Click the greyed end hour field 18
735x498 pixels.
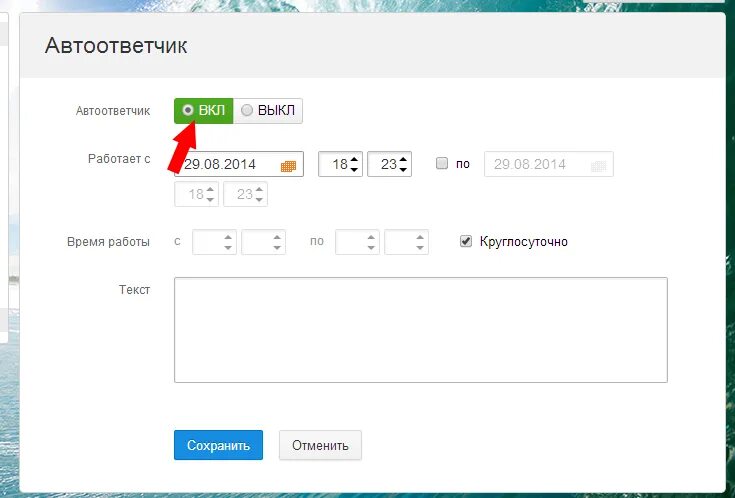(196, 194)
